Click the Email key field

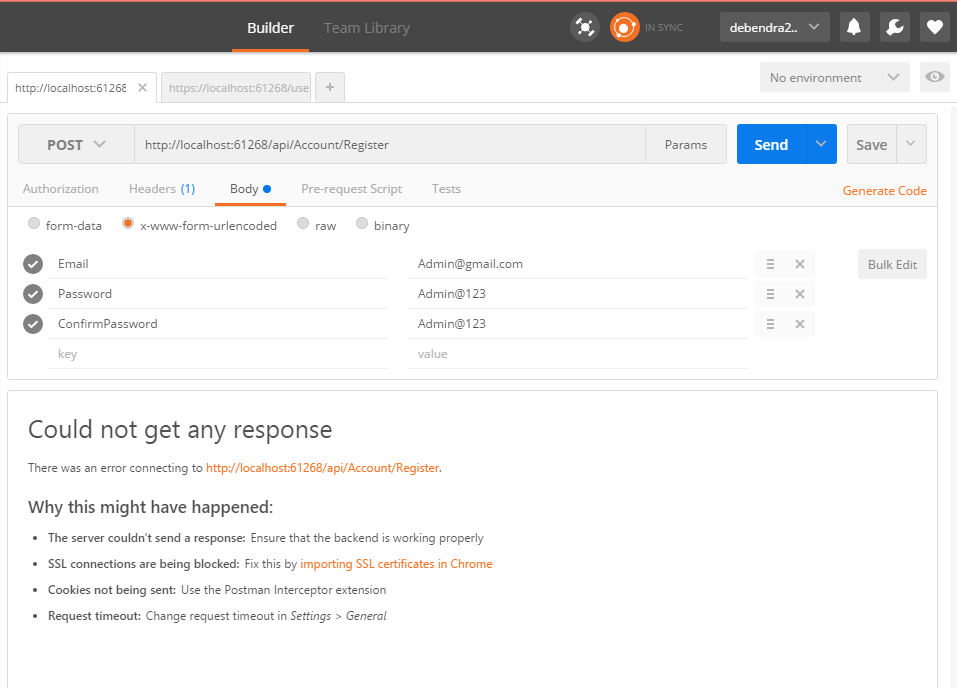point(218,264)
